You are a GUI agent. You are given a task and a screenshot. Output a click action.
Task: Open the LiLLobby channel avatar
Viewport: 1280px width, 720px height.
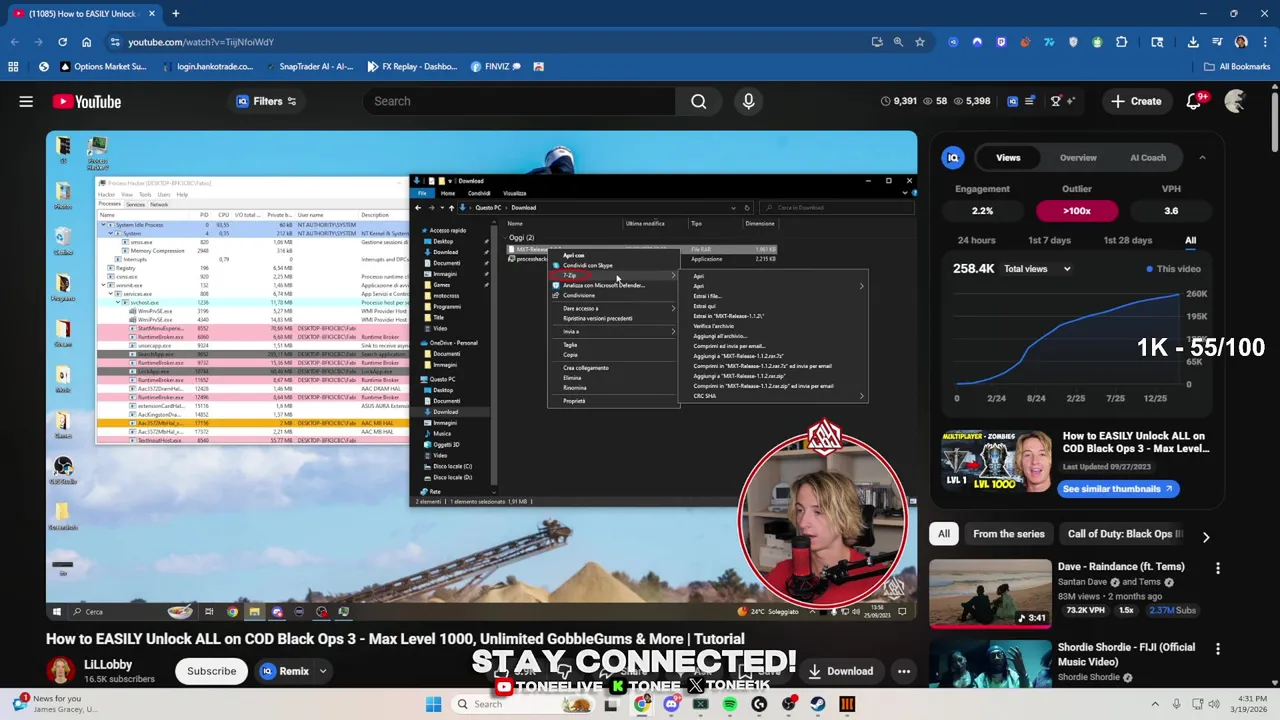(x=61, y=671)
